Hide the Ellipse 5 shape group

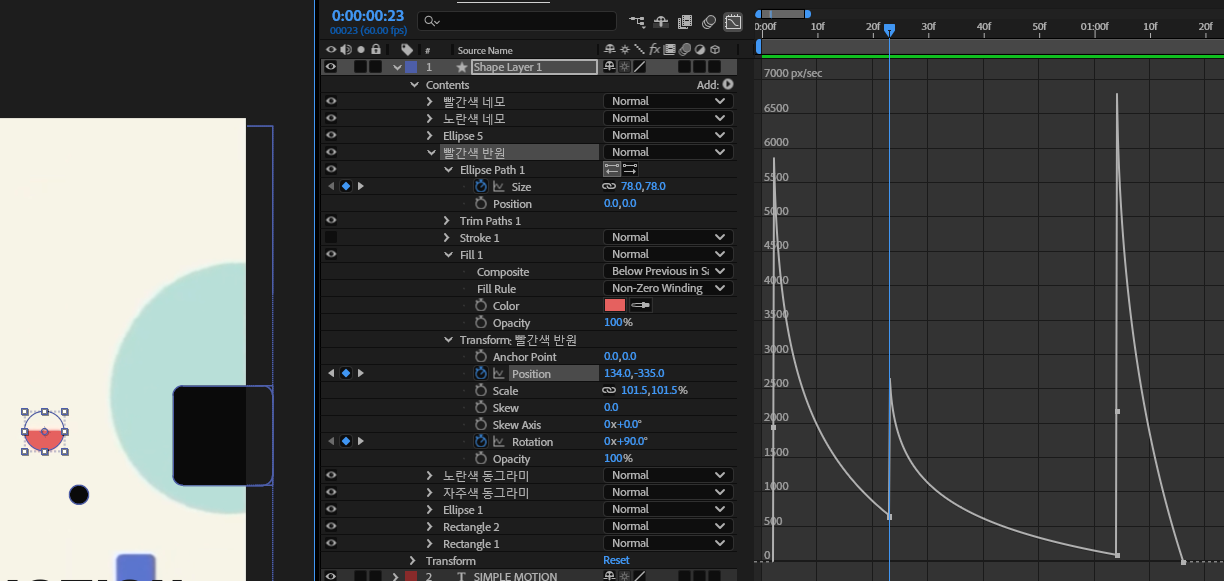click(330, 135)
